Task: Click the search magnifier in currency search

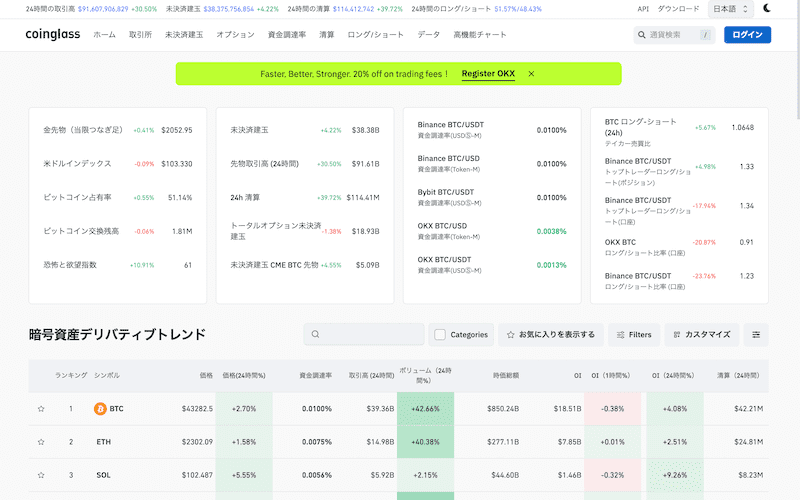Action: click(642, 35)
